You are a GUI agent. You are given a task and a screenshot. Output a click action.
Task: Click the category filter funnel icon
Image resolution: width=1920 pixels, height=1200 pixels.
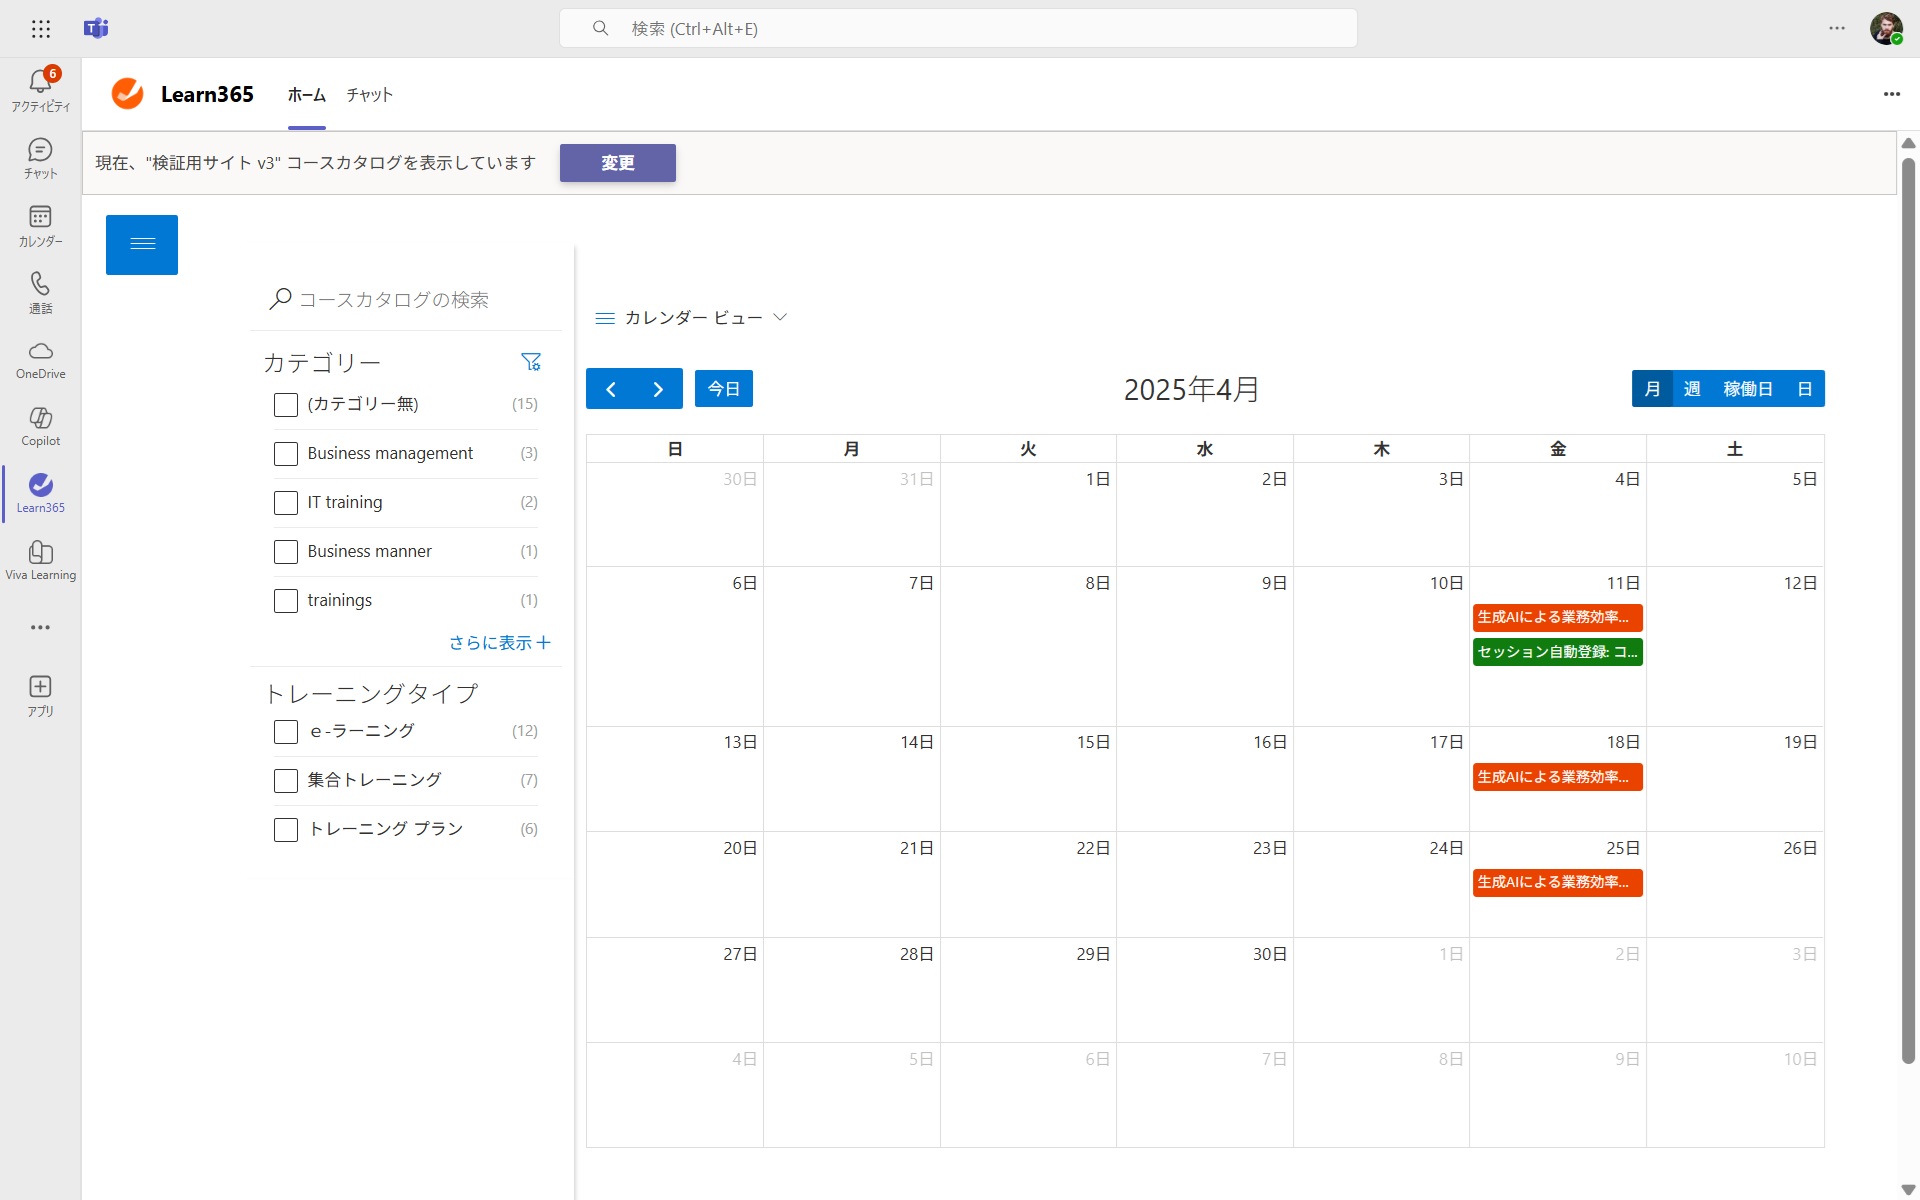pyautogui.click(x=531, y=361)
